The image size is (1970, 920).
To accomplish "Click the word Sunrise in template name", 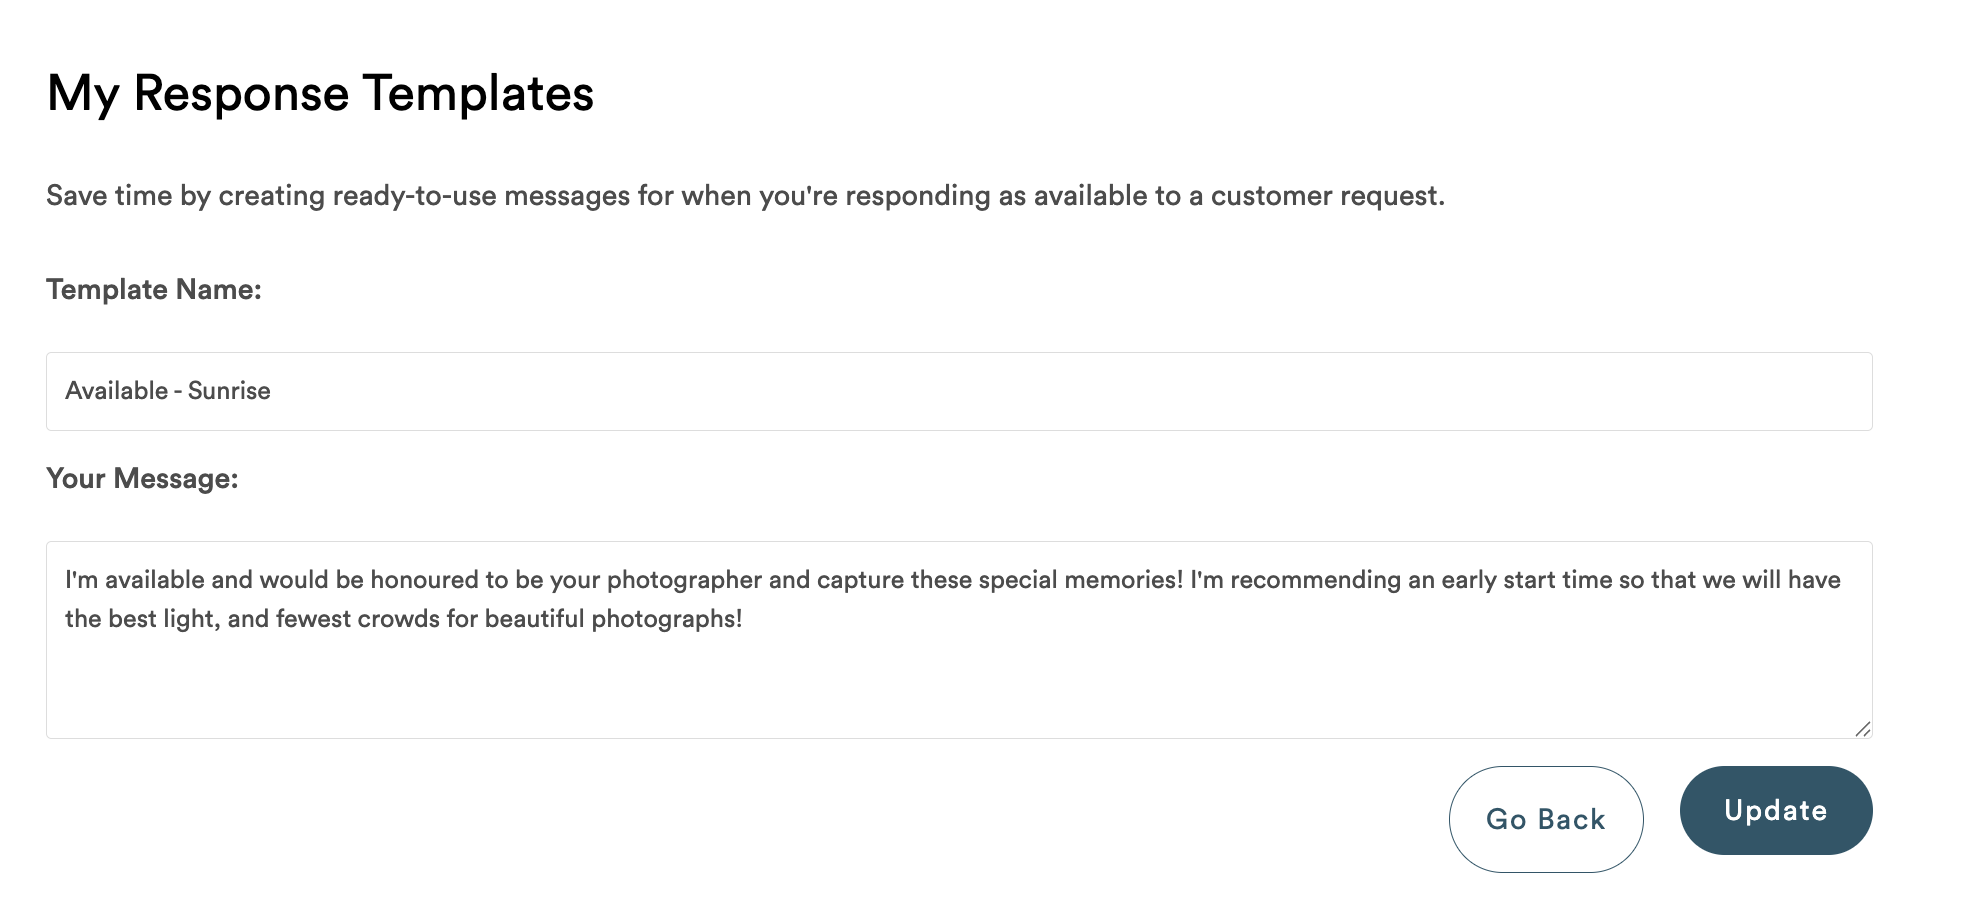I will 229,391.
